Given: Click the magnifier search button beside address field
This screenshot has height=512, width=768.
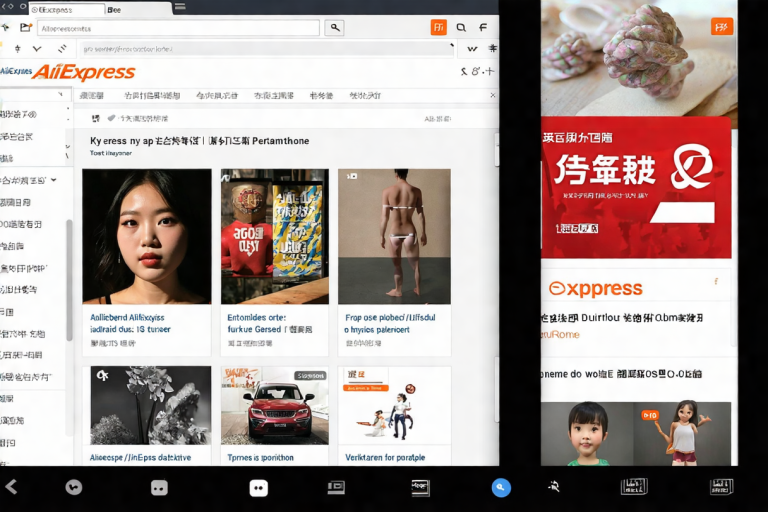Looking at the screenshot, I should (x=335, y=28).
